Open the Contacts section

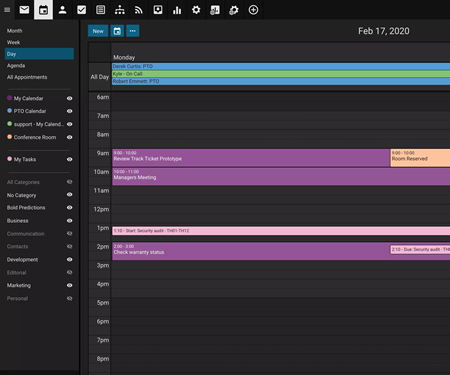point(62,10)
